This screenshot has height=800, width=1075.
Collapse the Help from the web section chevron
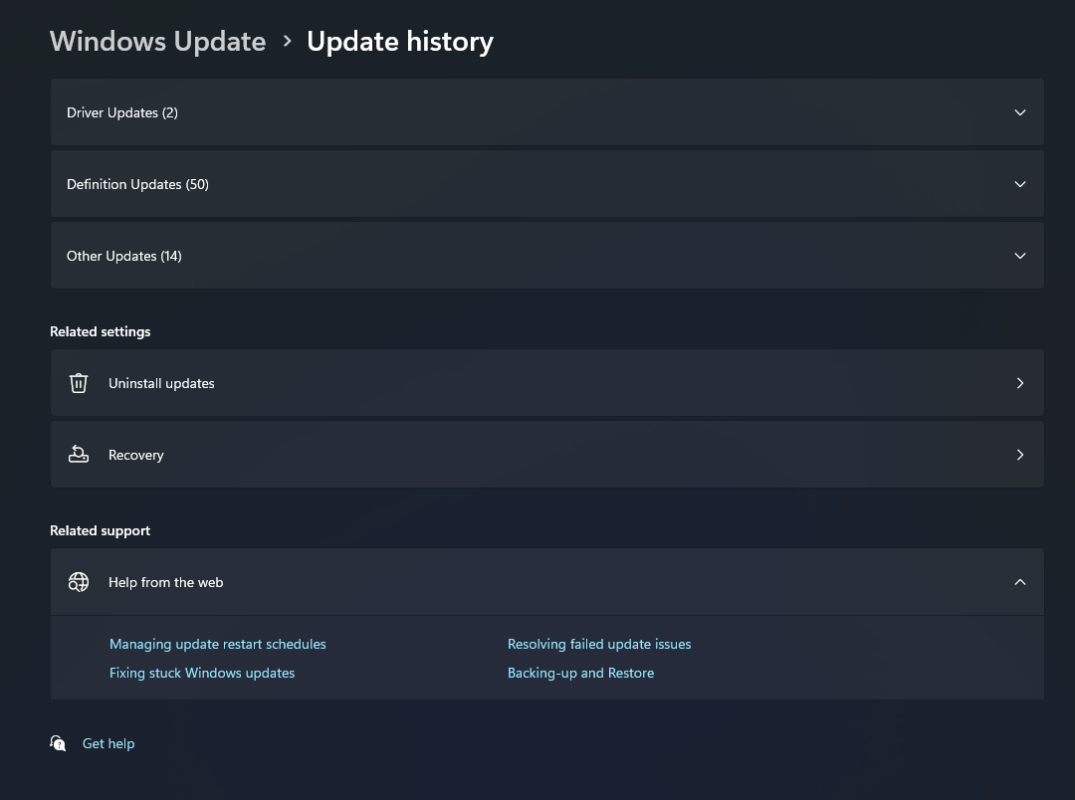(1019, 582)
